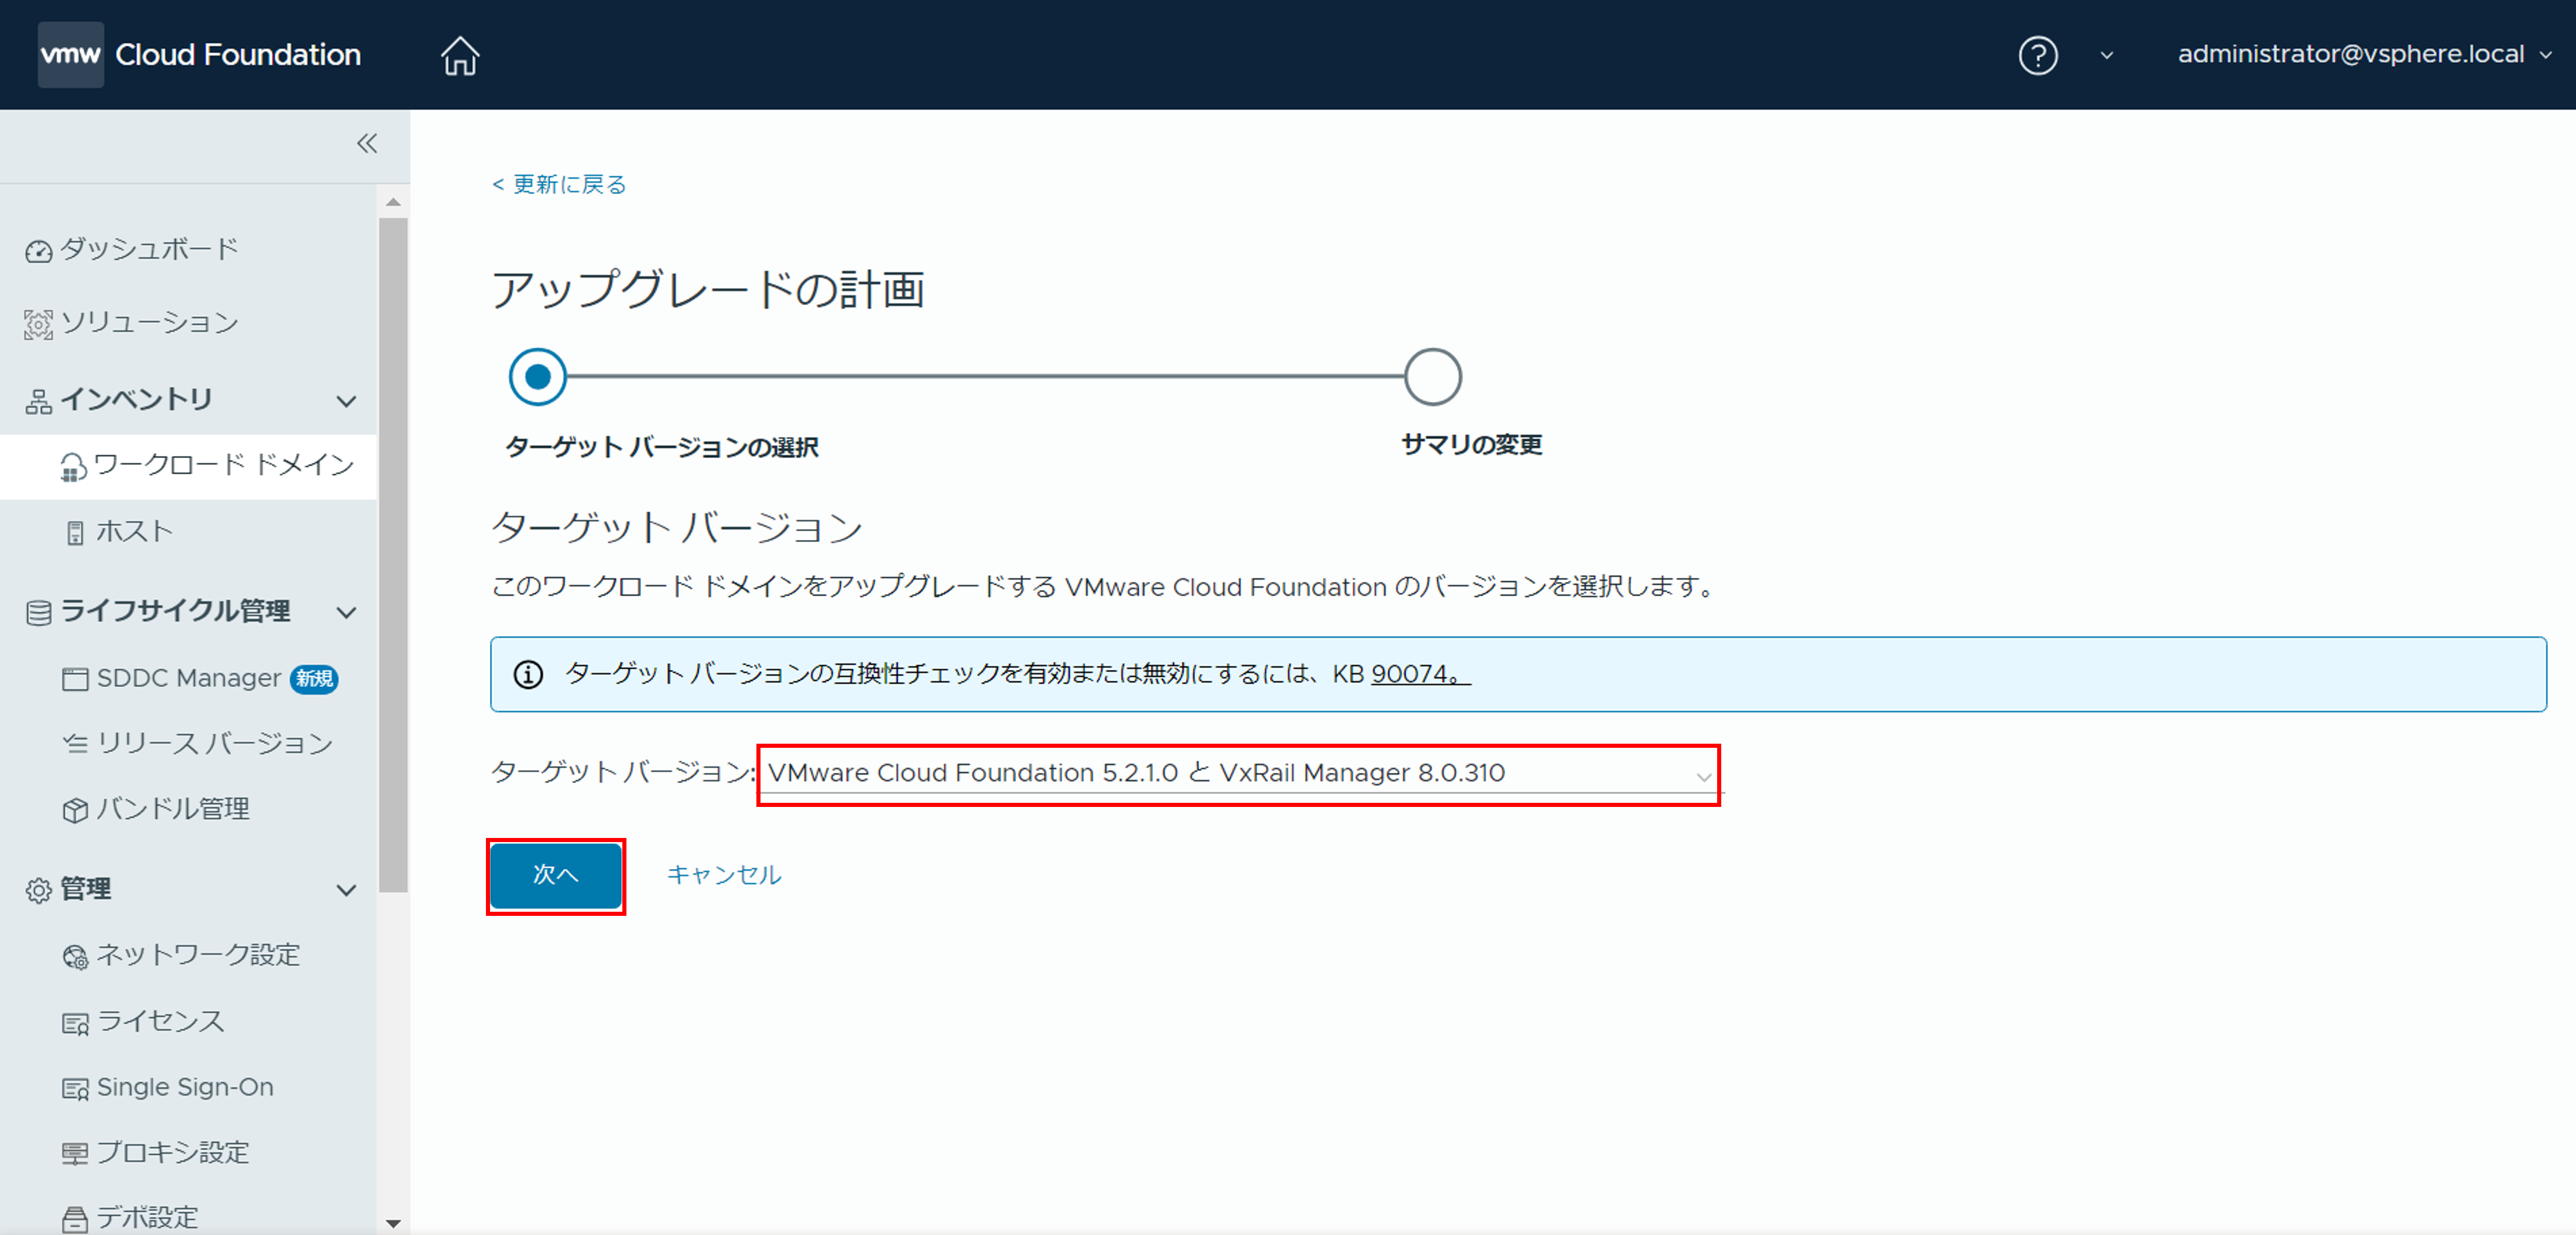The image size is (2576, 1235).
Task: Click the ホスト server icon
Action: (75, 533)
